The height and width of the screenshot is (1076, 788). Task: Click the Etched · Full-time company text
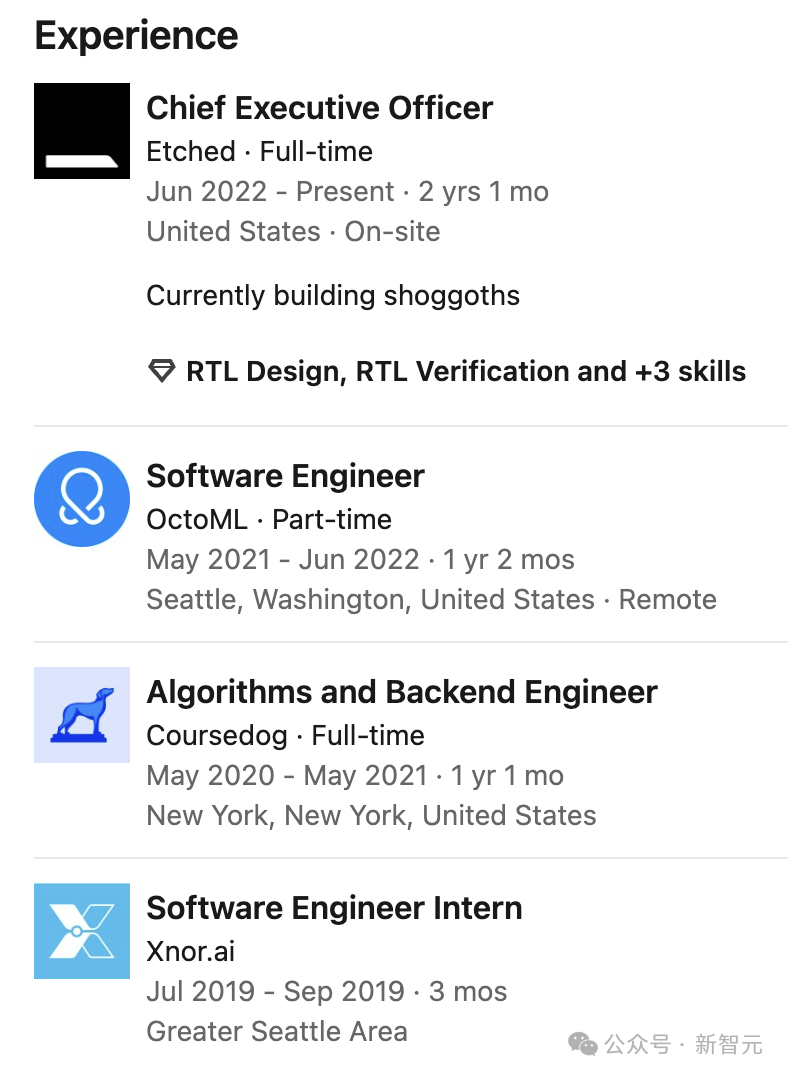click(x=259, y=152)
